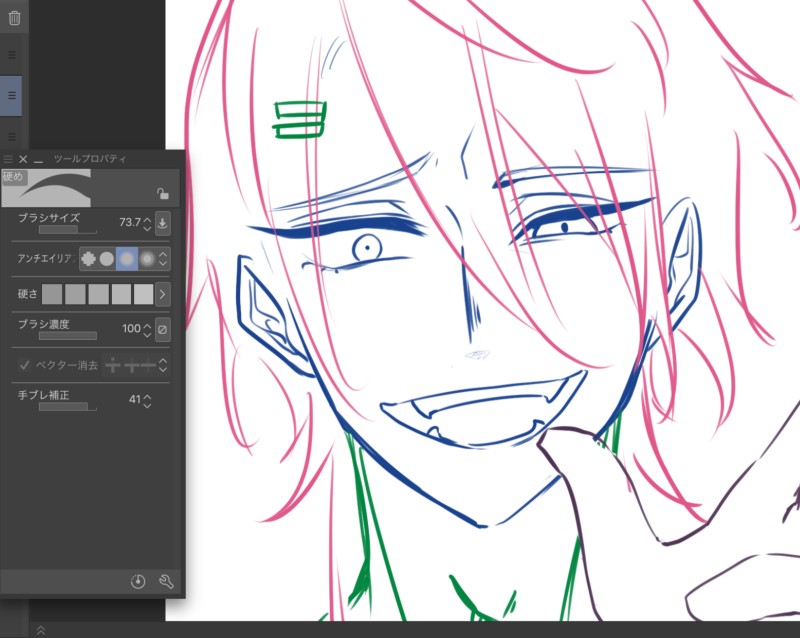Increase ブラシ濃度 with the up arrow

point(147,325)
